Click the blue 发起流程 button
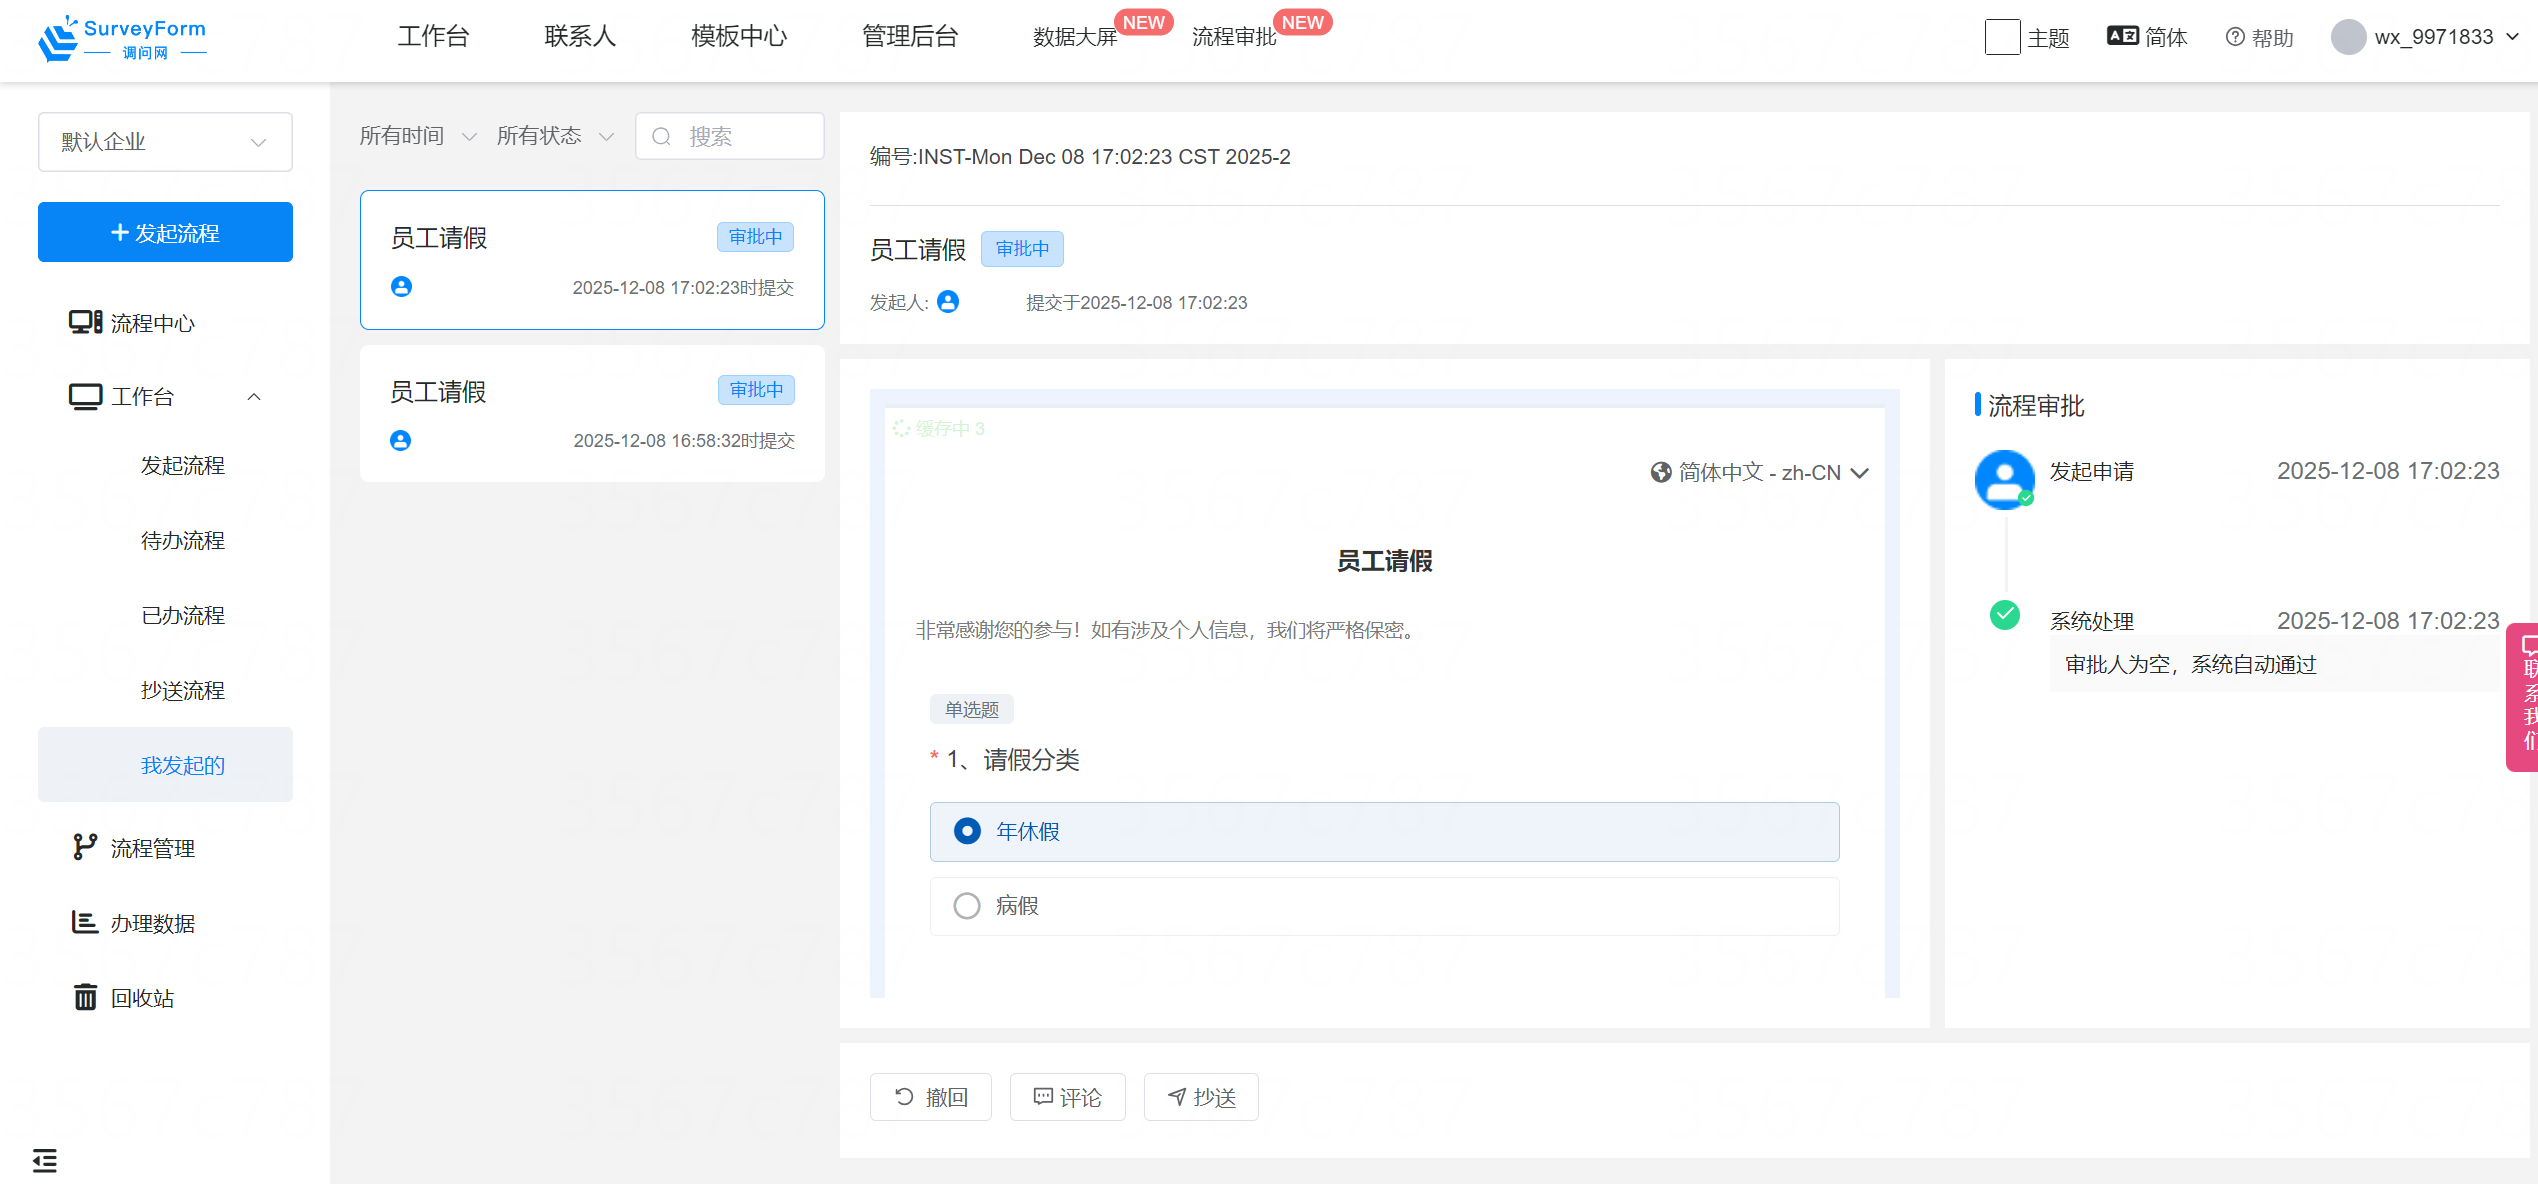 tap(165, 232)
